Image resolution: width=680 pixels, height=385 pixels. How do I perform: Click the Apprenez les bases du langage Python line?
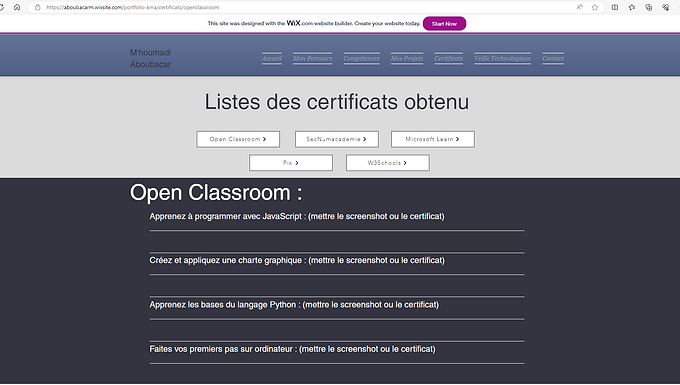tap(294, 305)
